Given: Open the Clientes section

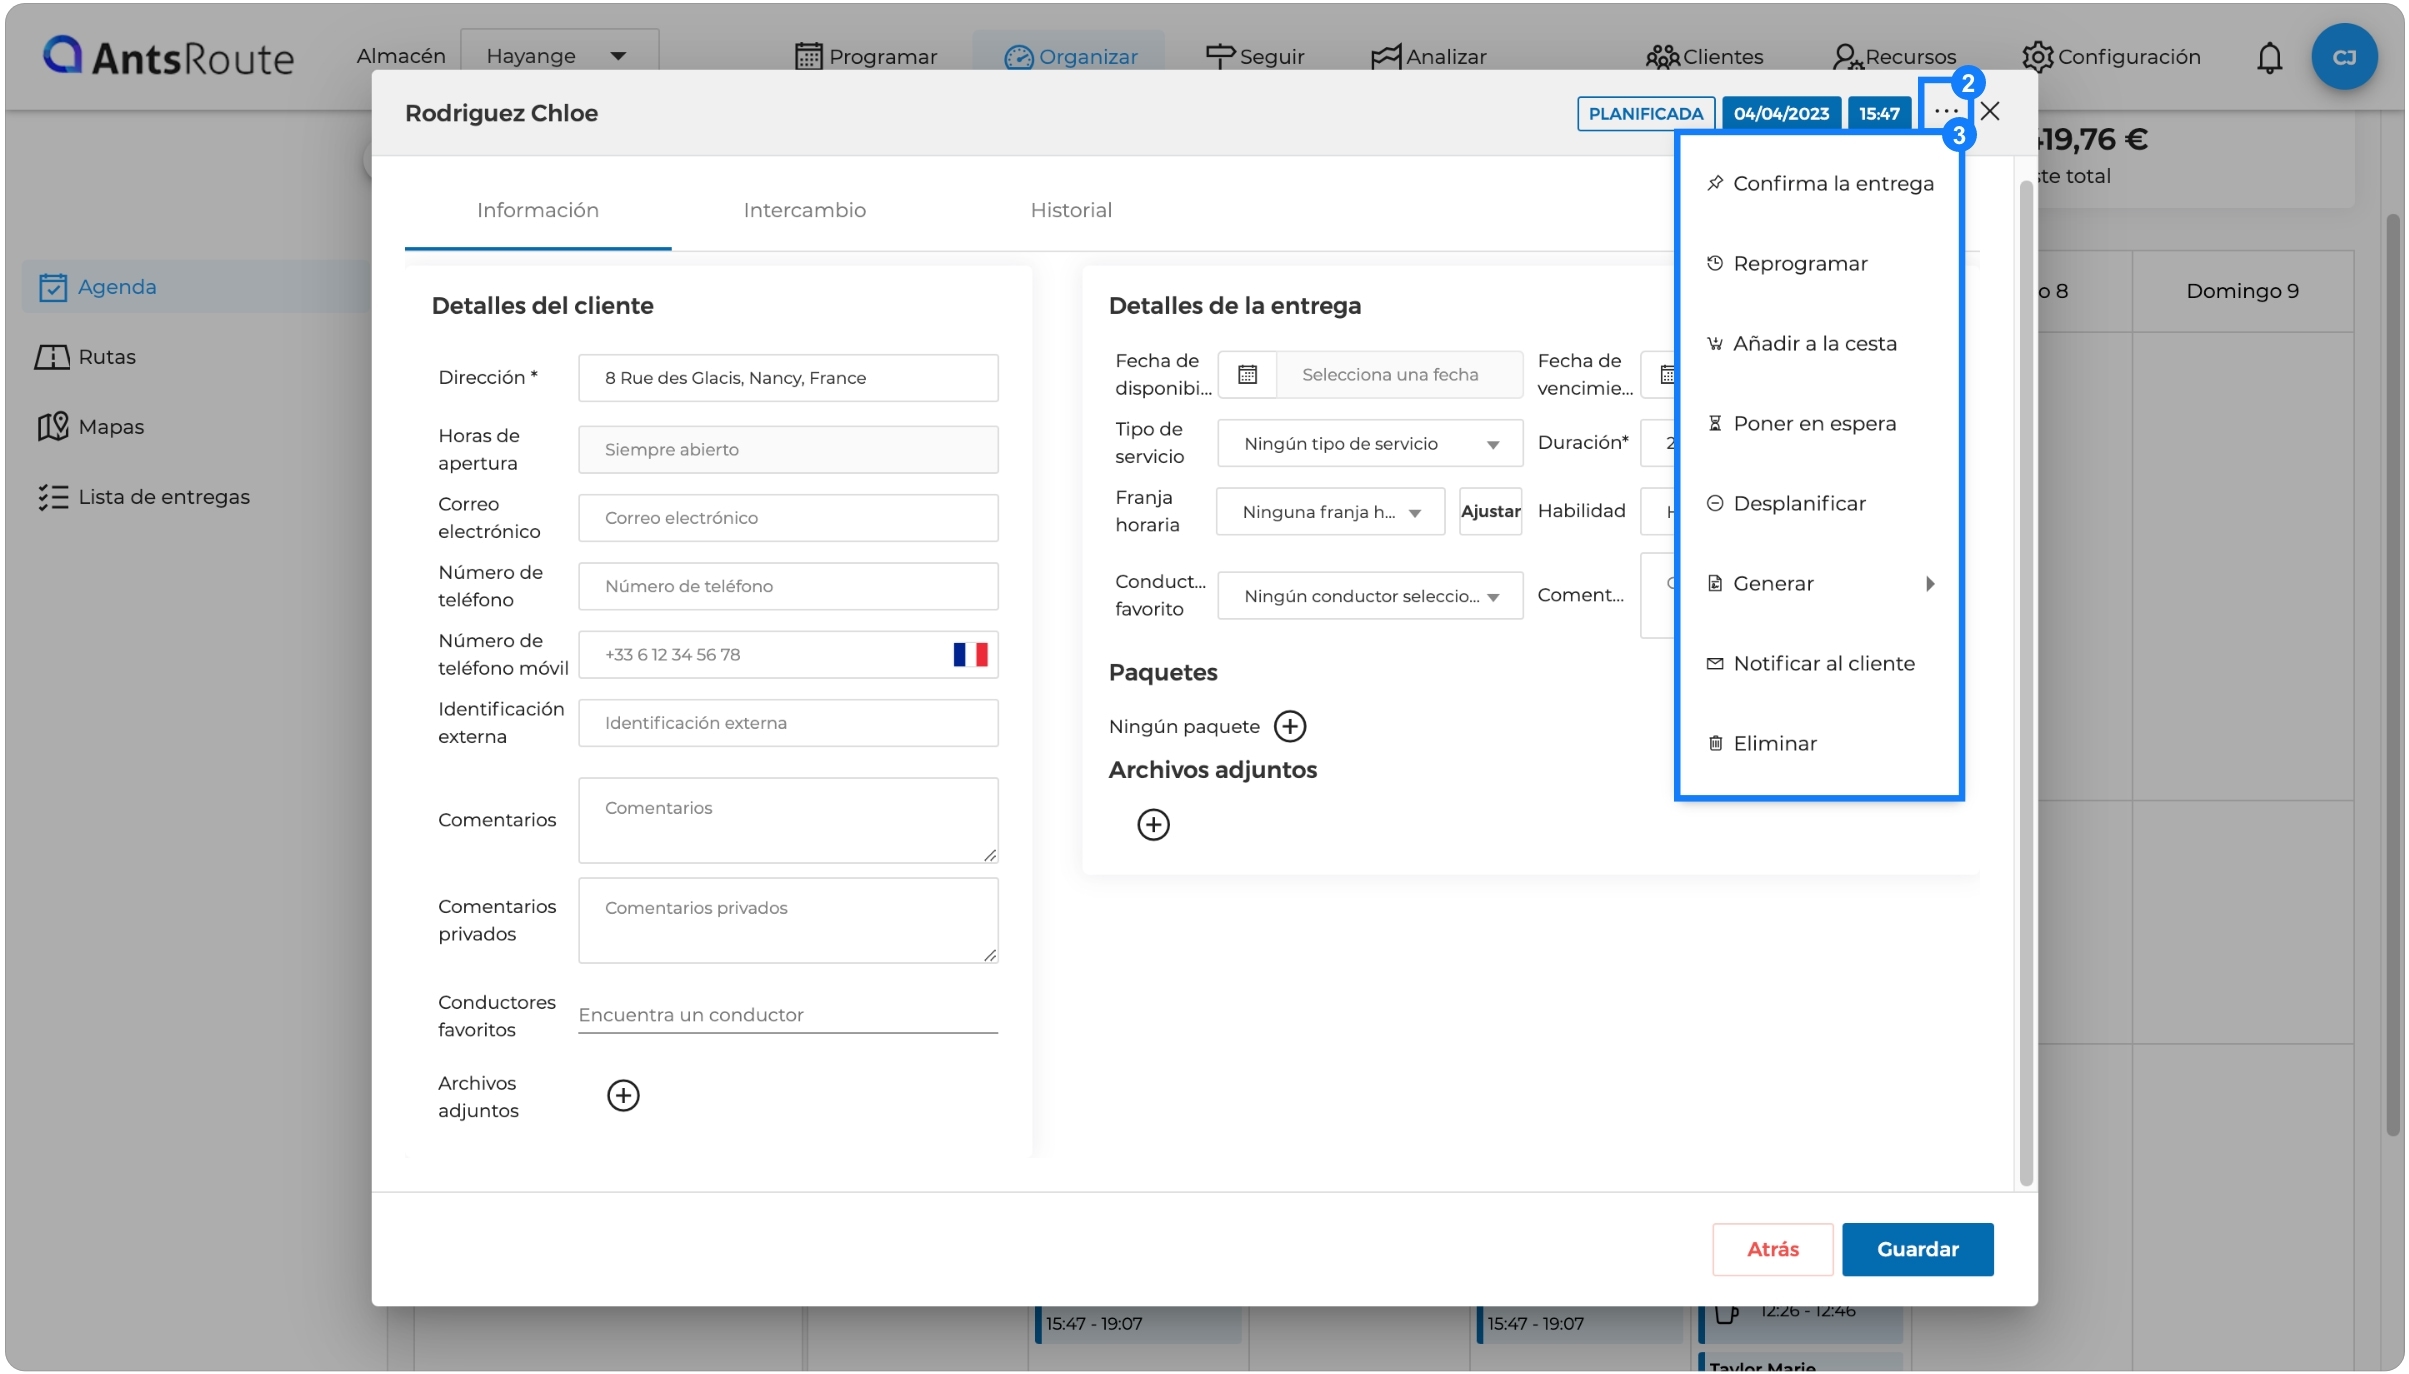Looking at the screenshot, I should [1704, 57].
